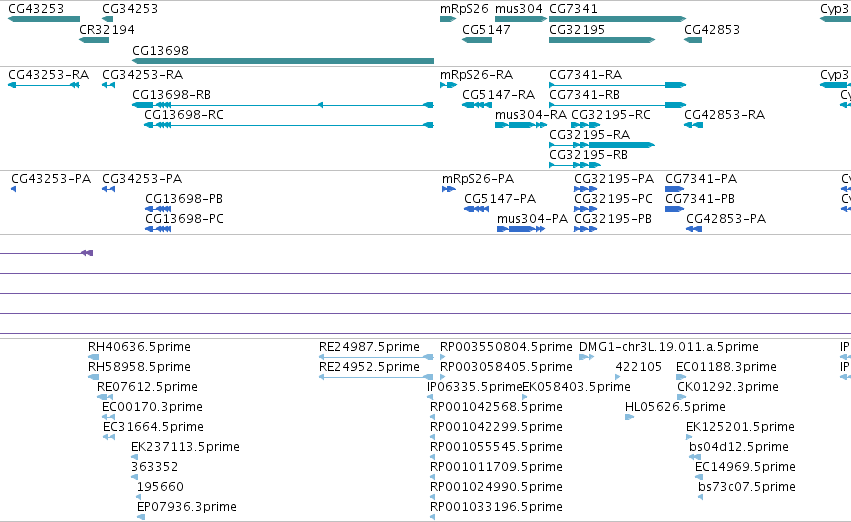Click transcript CG13698-RC label

[x=184, y=114]
